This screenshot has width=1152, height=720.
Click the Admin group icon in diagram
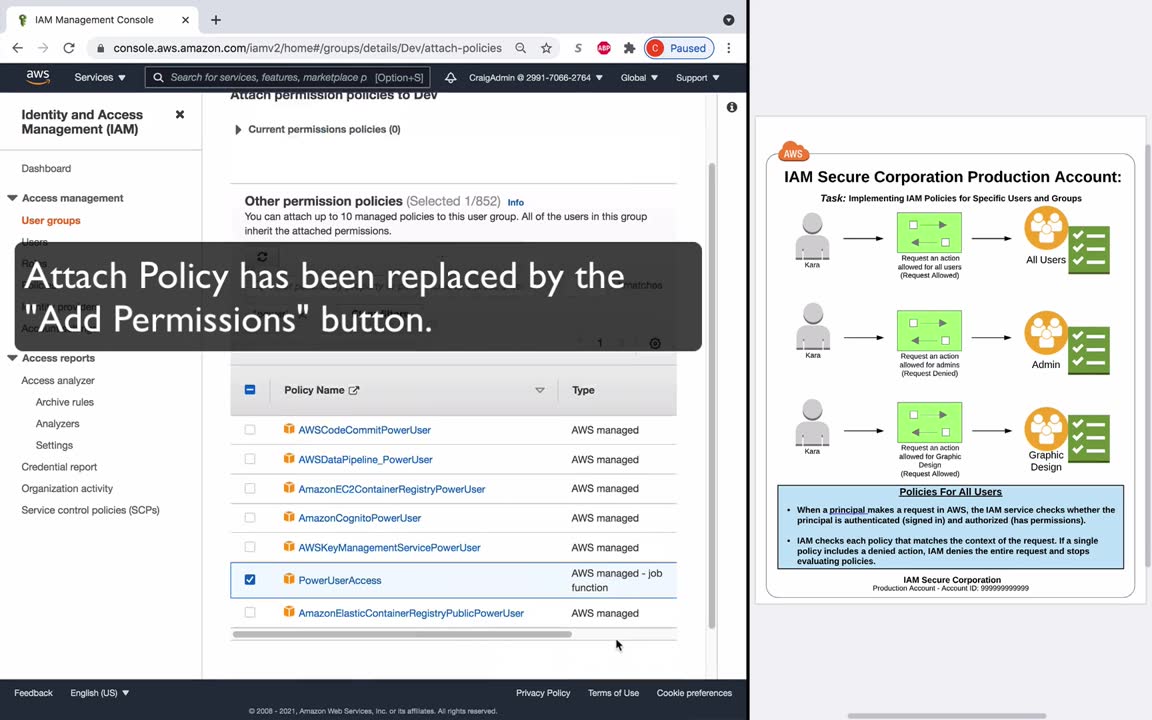tap(1046, 334)
